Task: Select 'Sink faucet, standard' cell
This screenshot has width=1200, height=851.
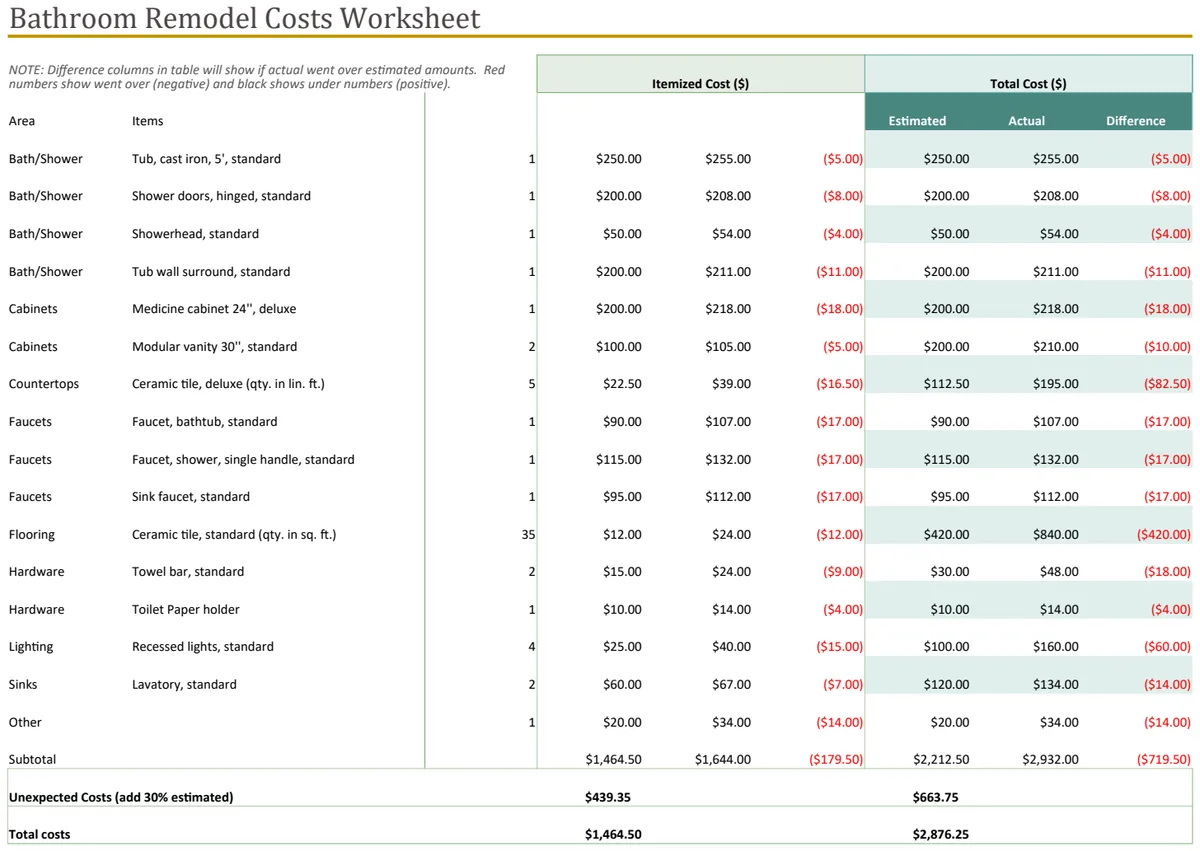Action: 191,497
